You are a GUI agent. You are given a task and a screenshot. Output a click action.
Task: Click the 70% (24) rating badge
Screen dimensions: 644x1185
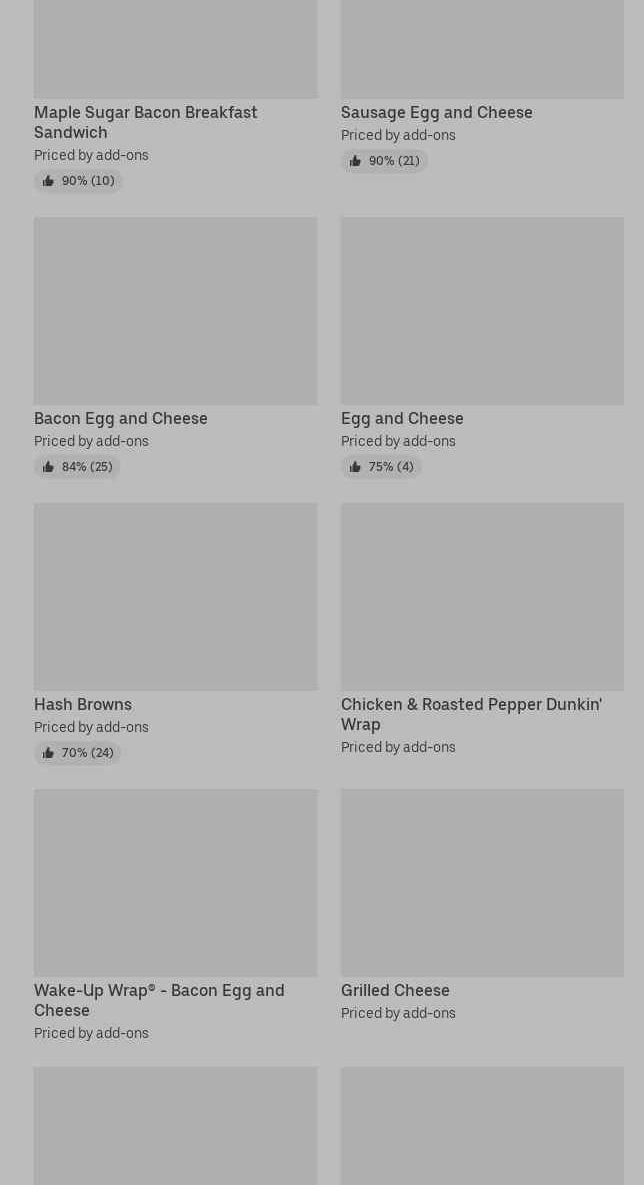coord(87,753)
